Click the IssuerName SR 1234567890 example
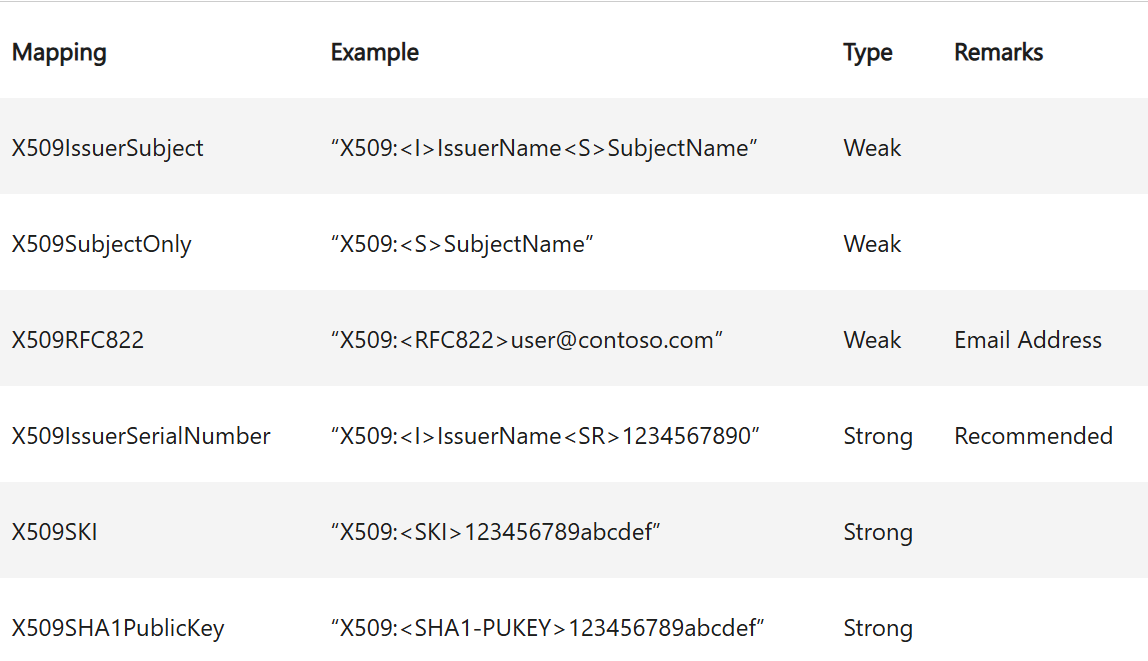The width and height of the screenshot is (1148, 661). [546, 436]
